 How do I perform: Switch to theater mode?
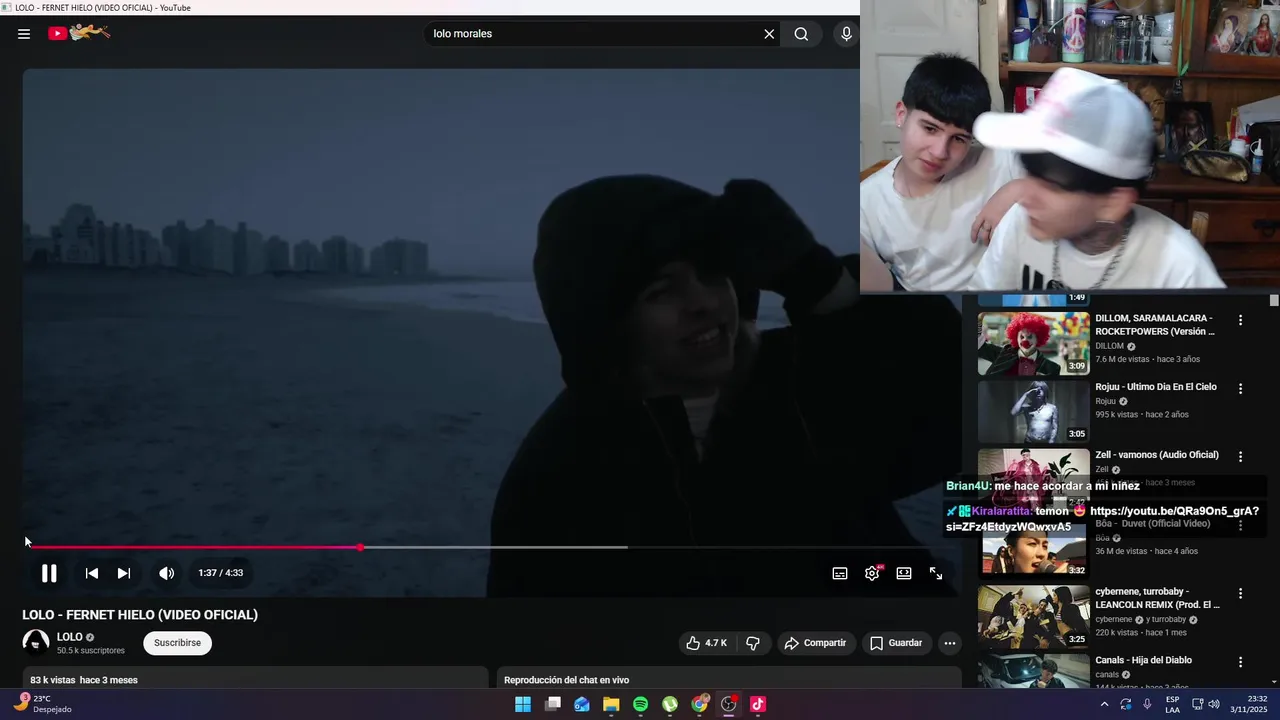tap(904, 573)
